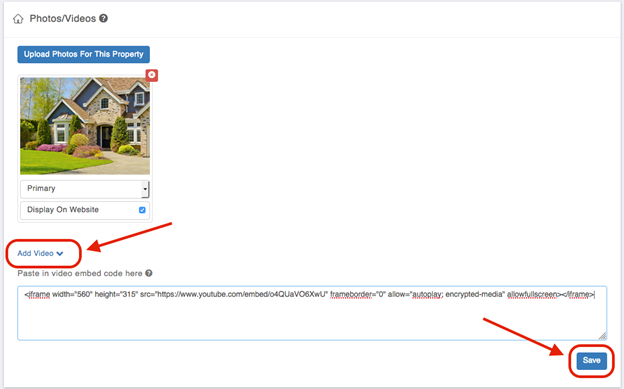Remove the house photo with red X
Image resolution: width=624 pixels, height=389 pixels.
click(152, 75)
